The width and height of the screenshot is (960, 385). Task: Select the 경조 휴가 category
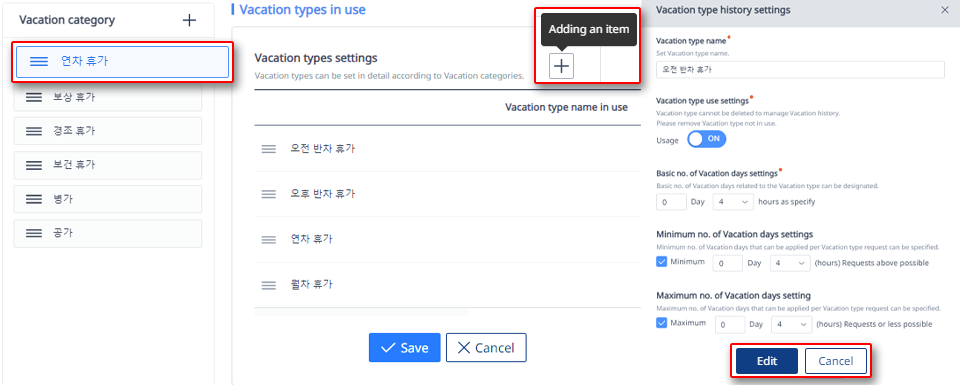108,131
